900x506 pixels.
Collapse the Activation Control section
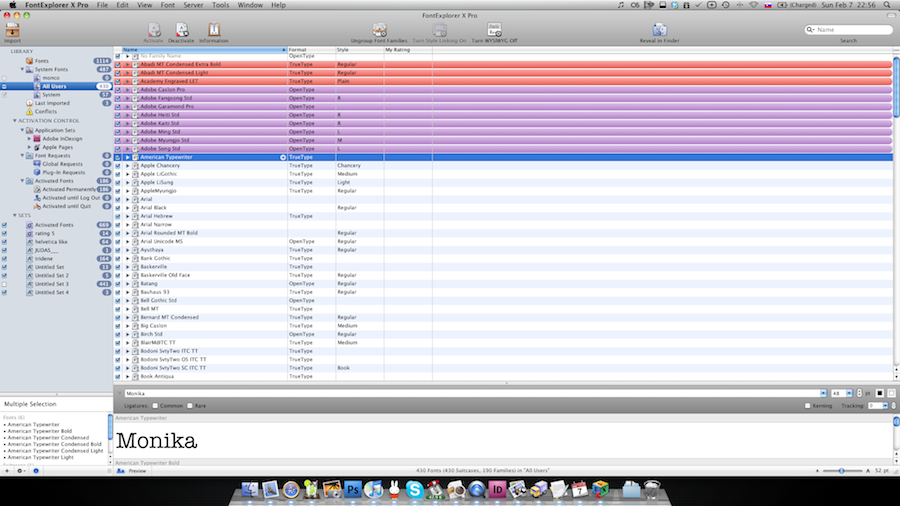pyautogui.click(x=14, y=121)
